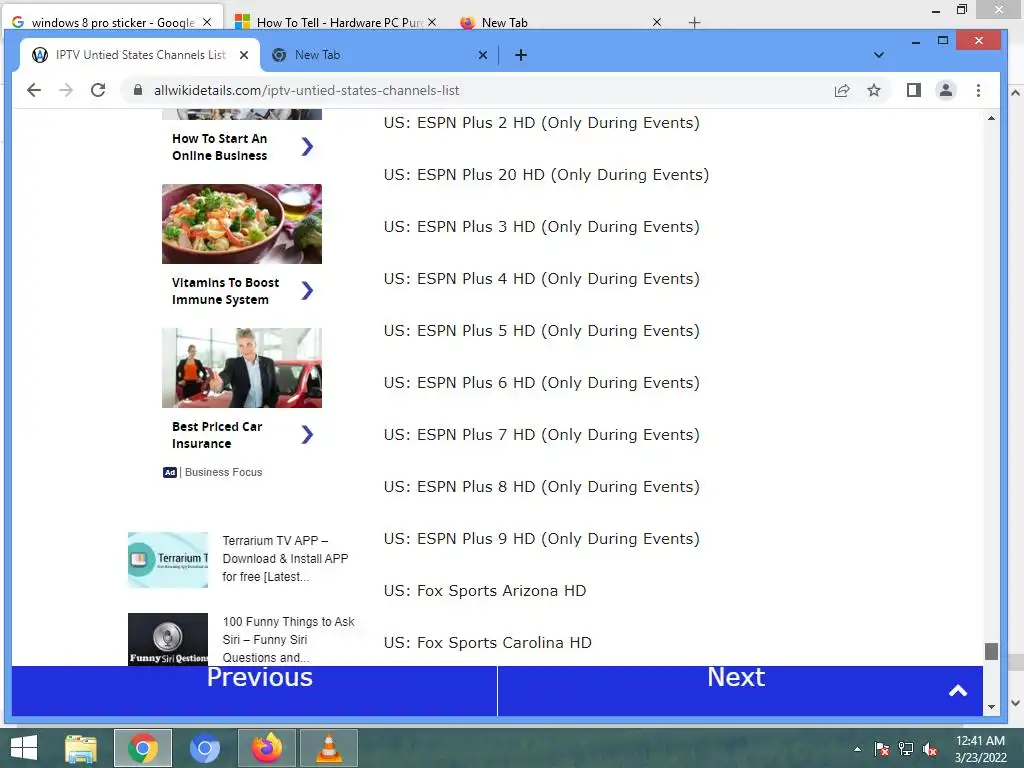Click the forward navigation arrow

point(66,90)
